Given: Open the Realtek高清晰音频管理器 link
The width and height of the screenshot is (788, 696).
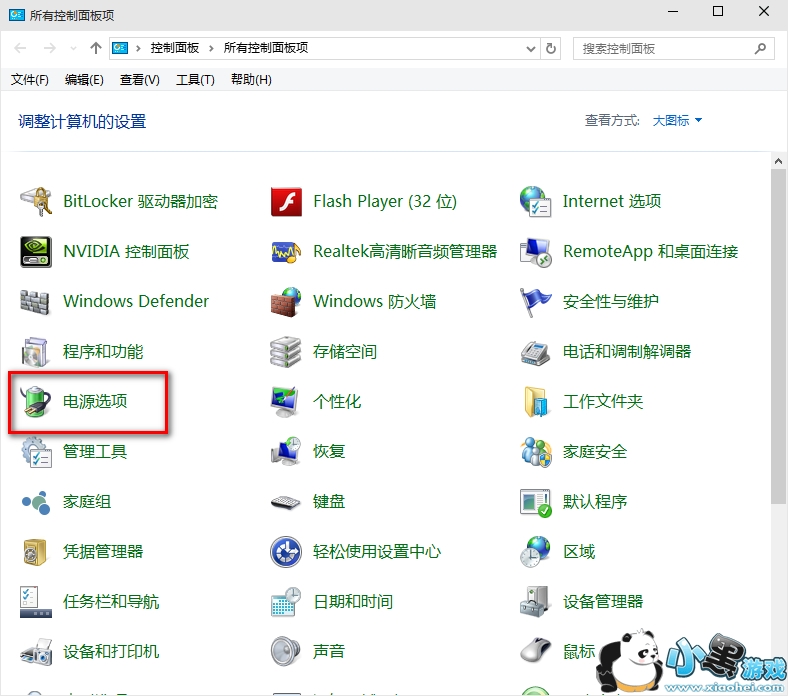Looking at the screenshot, I should tap(405, 251).
